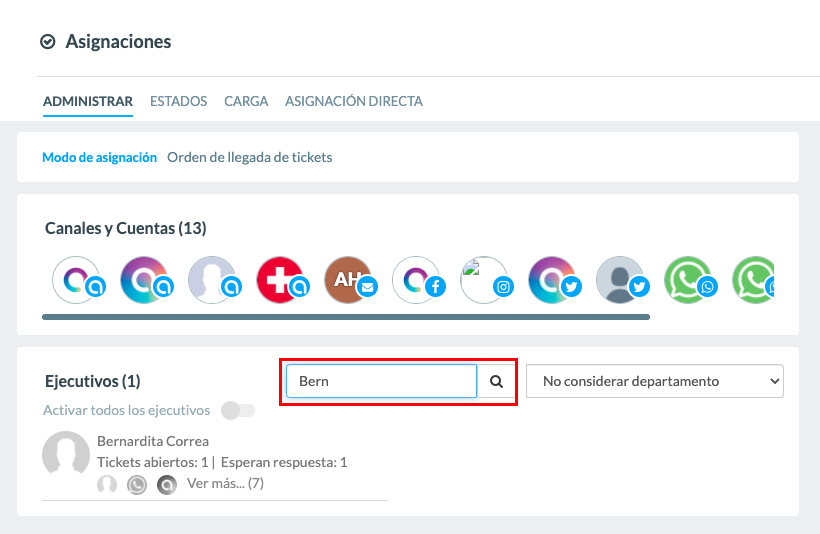Click the small profile channel icon under Bernardita
The height and width of the screenshot is (534, 820).
coord(107,484)
